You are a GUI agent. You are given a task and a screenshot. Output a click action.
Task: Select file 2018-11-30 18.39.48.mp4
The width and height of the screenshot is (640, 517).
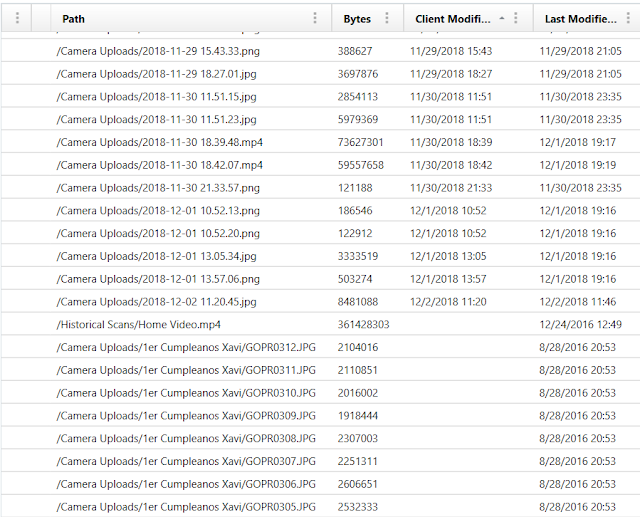[160, 142]
